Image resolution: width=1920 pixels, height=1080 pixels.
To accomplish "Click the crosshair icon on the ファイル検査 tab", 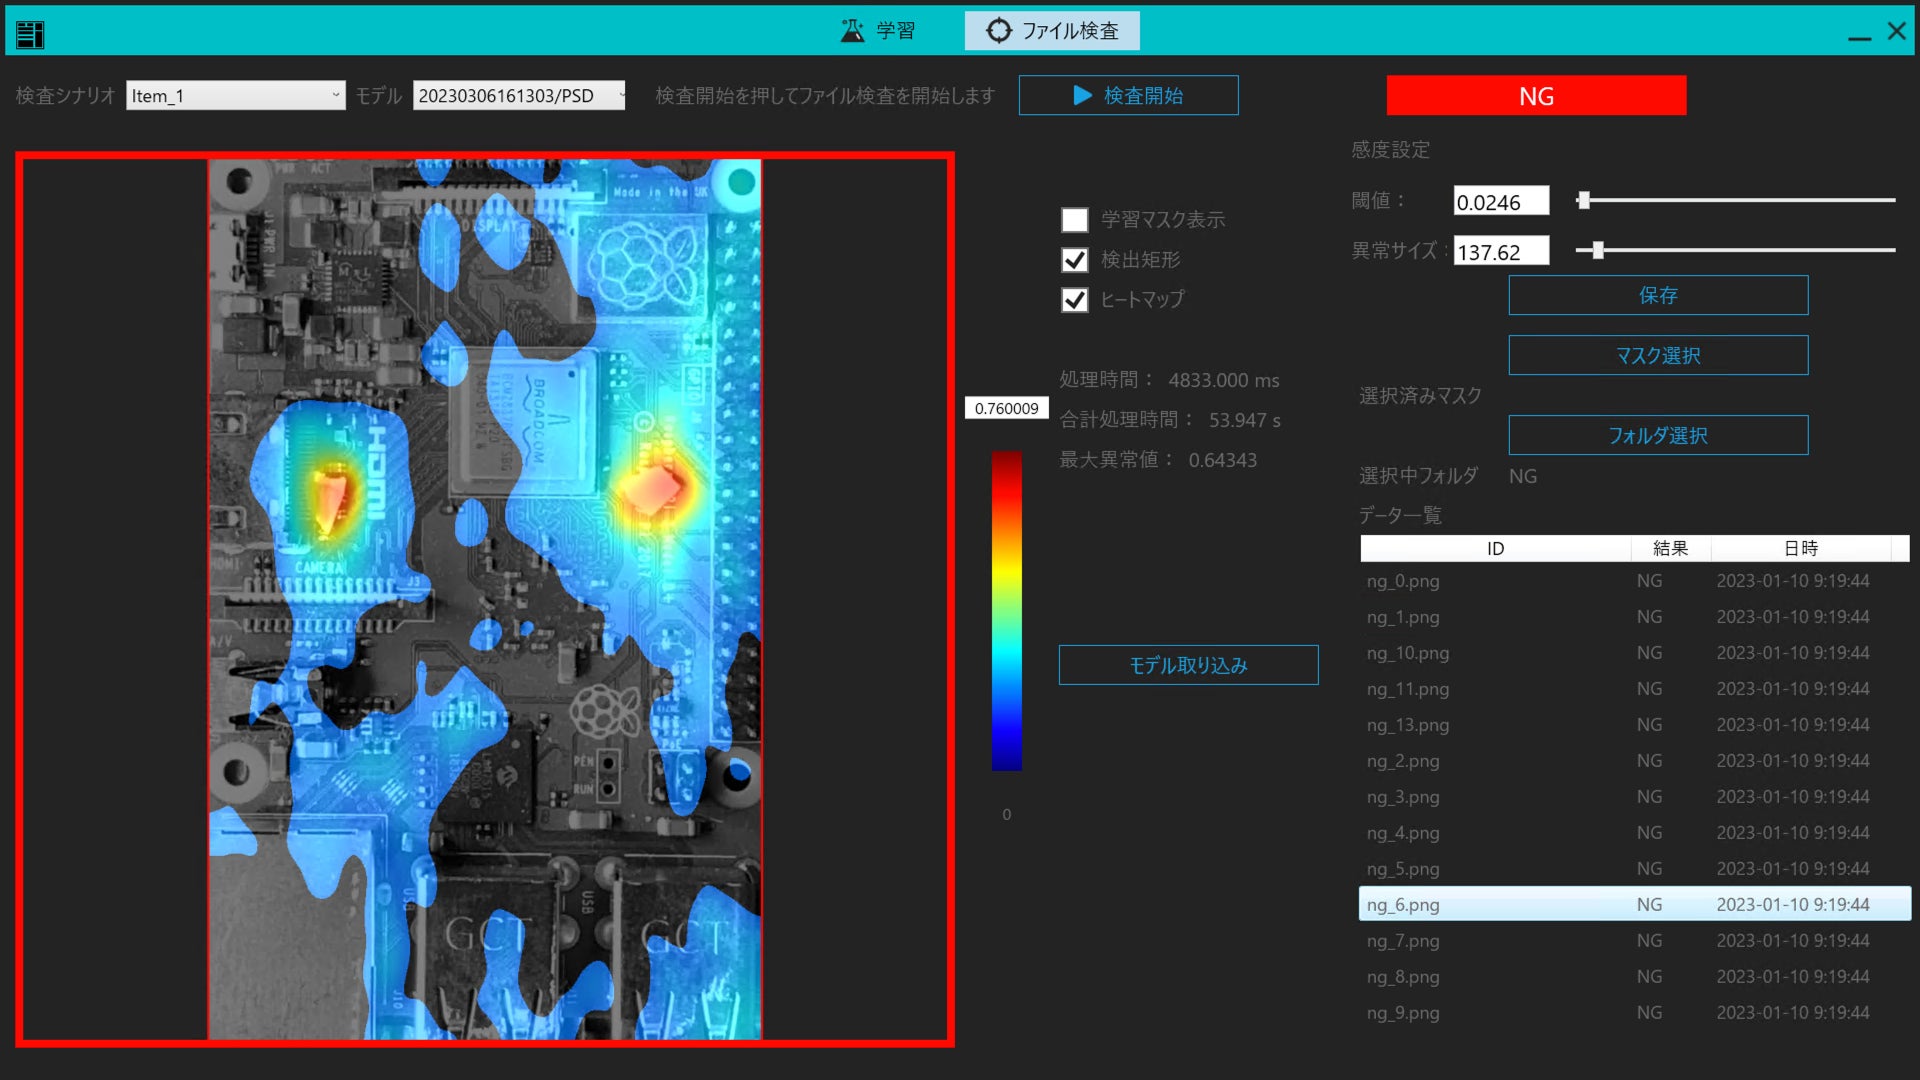I will pyautogui.click(x=998, y=31).
